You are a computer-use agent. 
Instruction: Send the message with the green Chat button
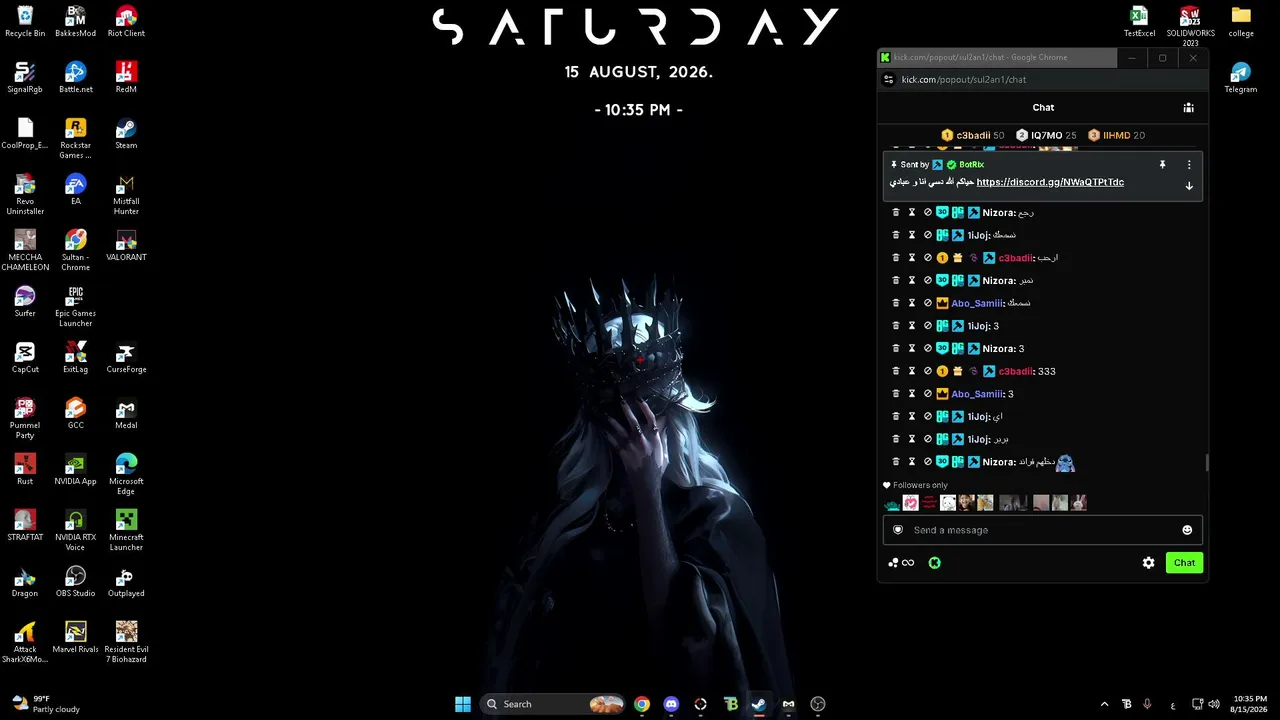tap(1184, 563)
